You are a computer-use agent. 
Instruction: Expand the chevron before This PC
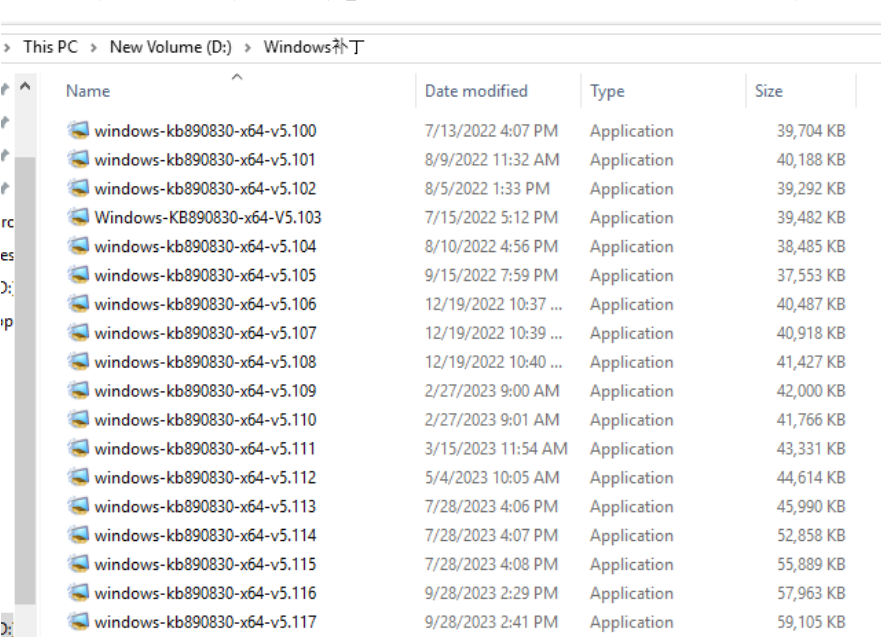click(x=7, y=48)
